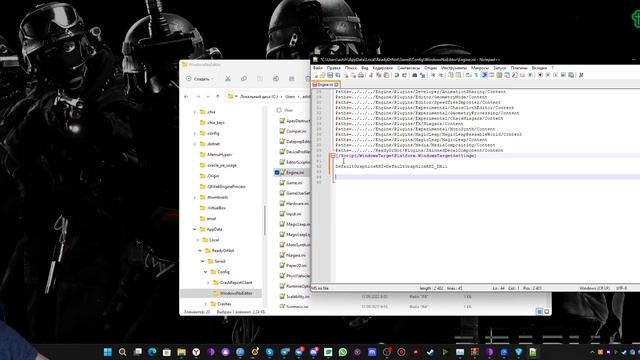Expand the .config folder in tree
This screenshot has height=360, width=640.
[195, 133]
